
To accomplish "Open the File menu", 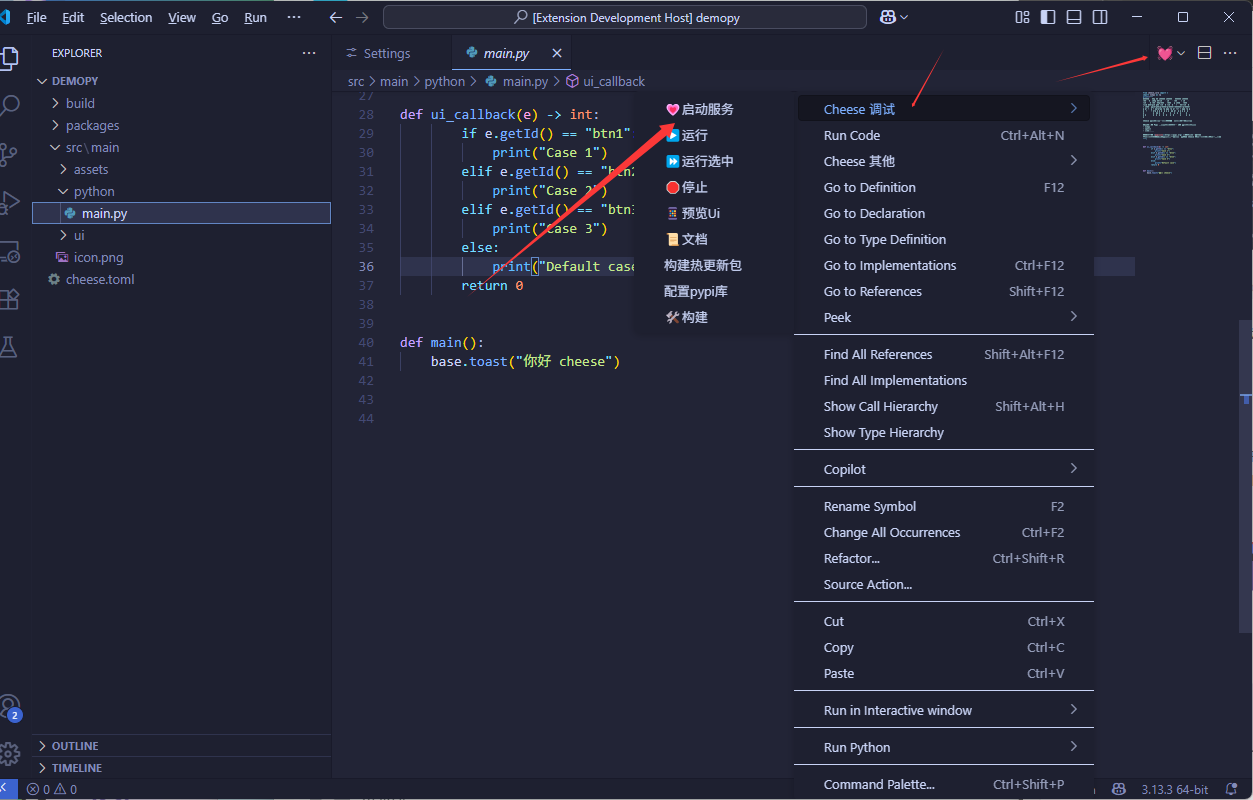I will point(37,17).
